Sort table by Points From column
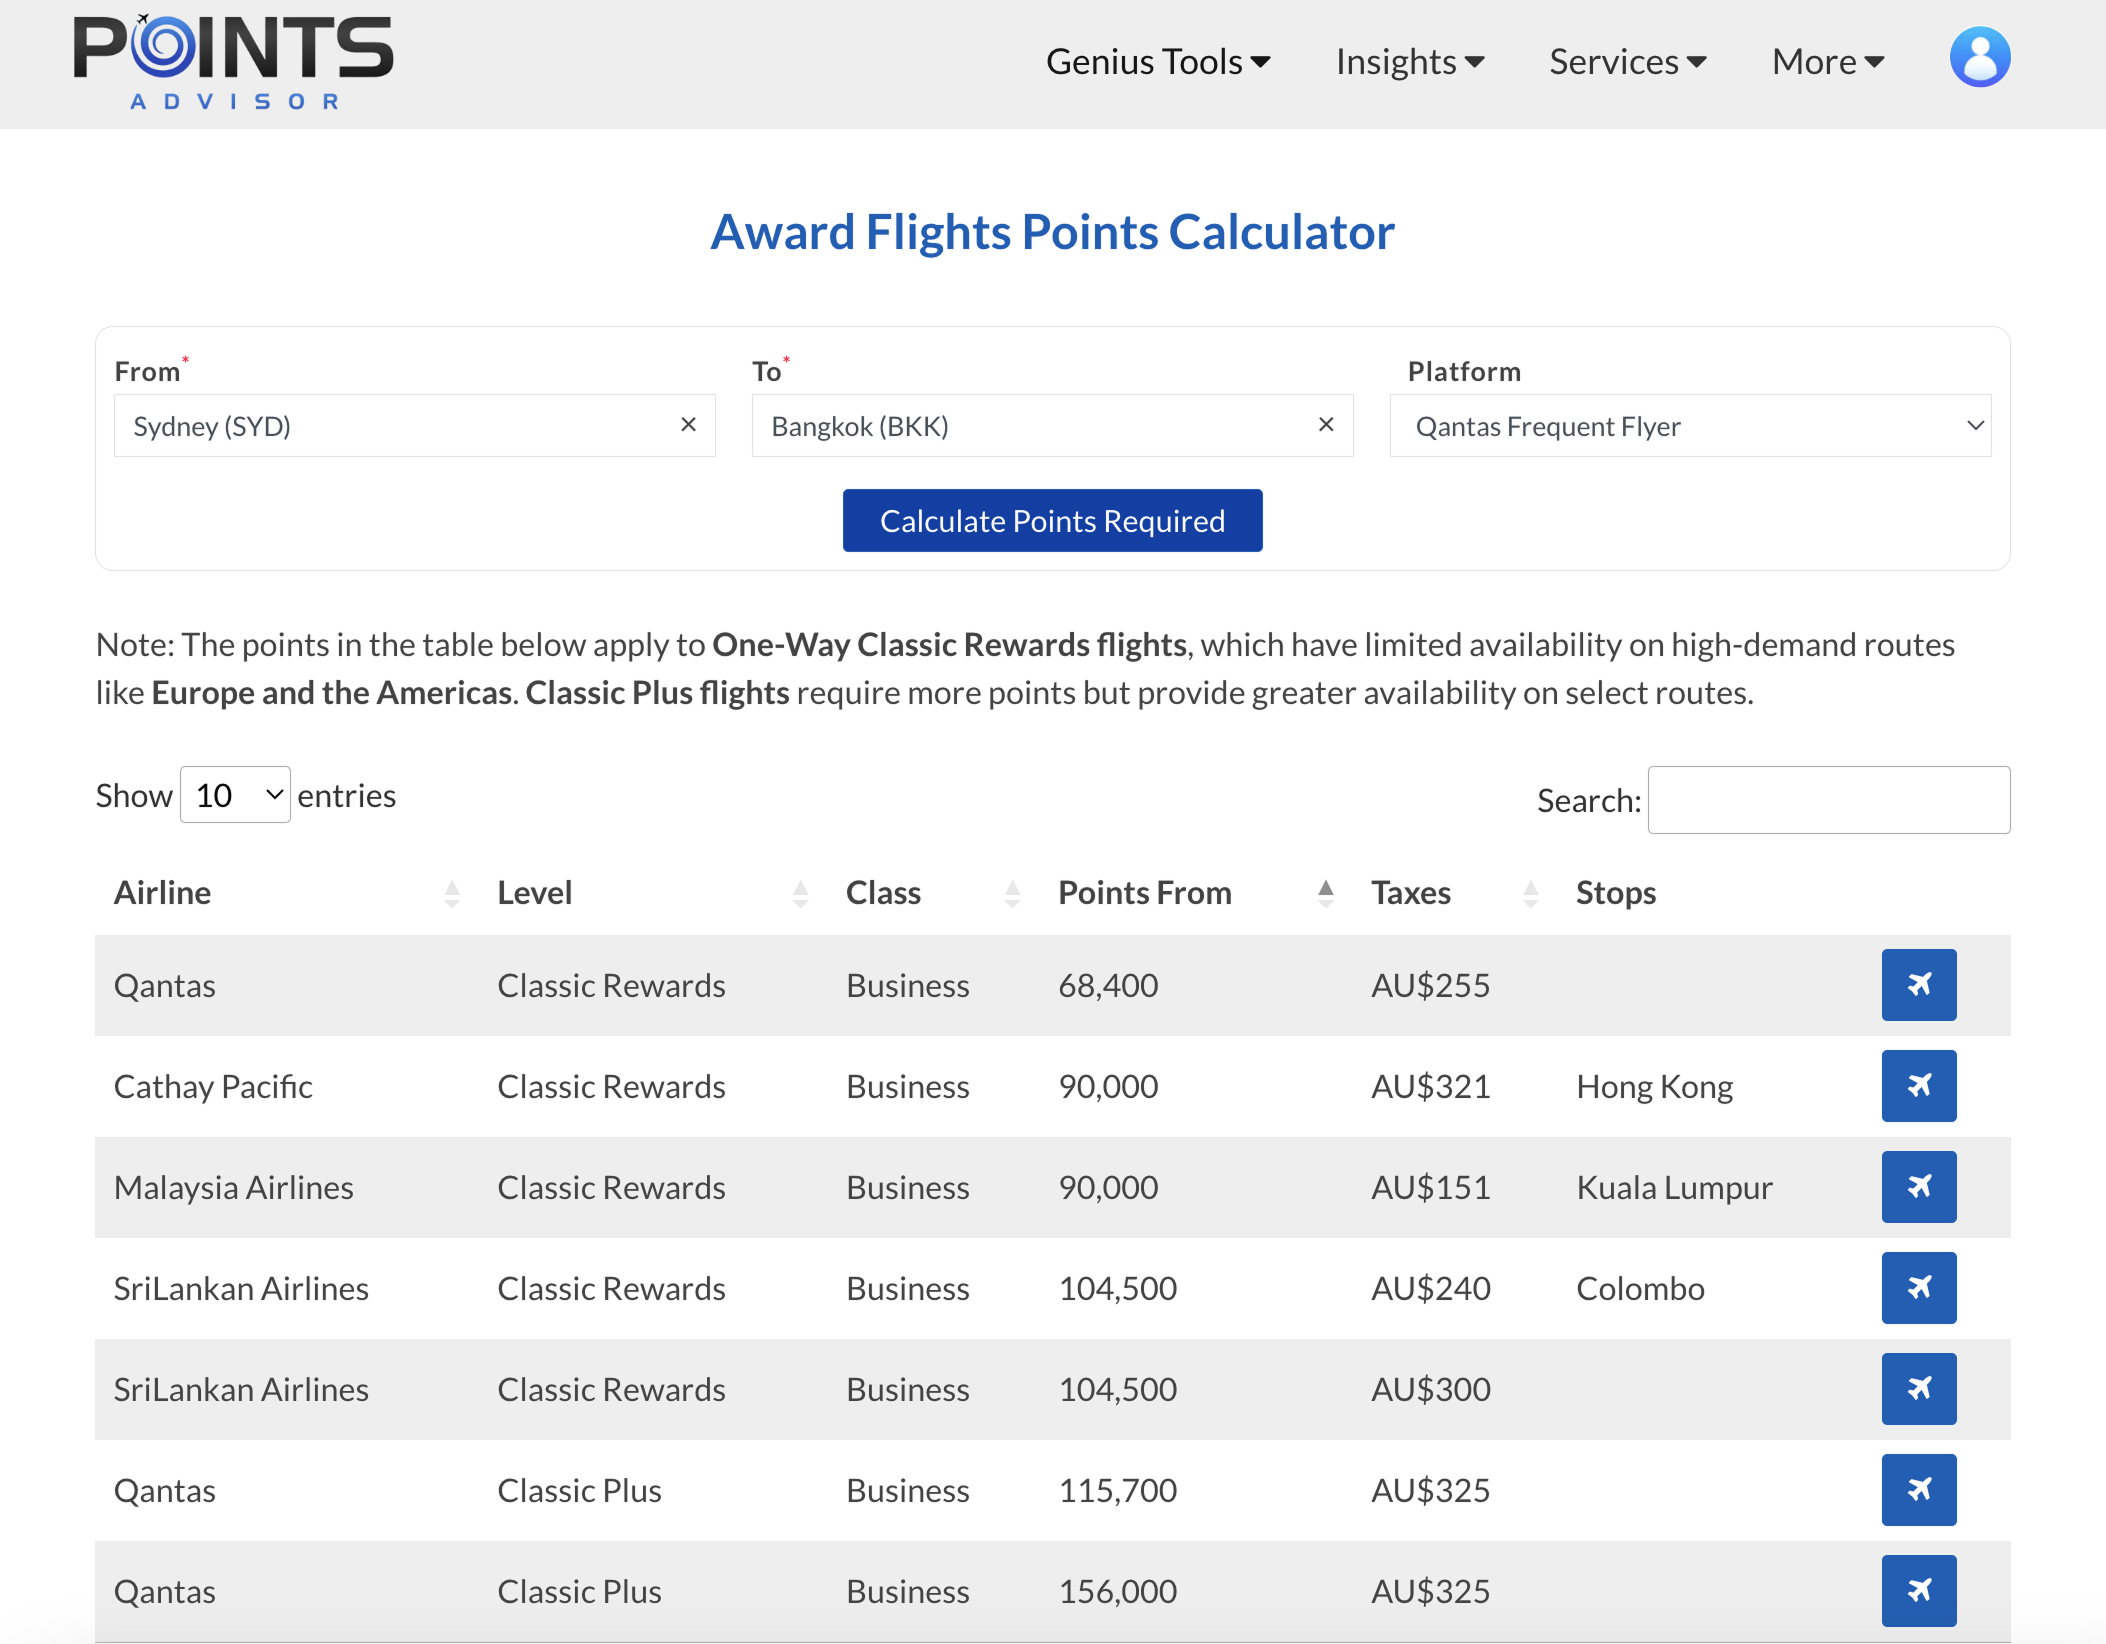2106x1644 pixels. click(x=1196, y=893)
